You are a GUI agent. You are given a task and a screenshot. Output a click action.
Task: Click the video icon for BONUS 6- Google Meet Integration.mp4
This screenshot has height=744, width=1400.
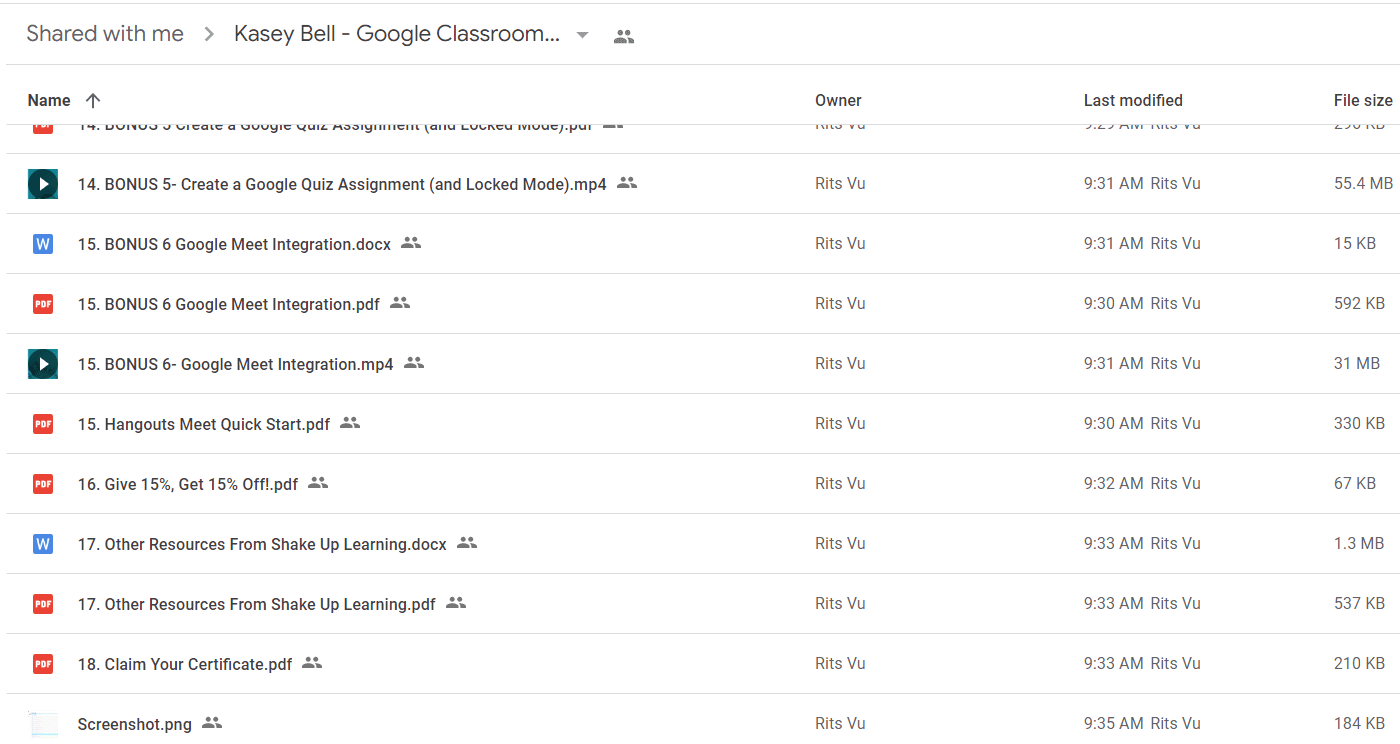coord(43,364)
